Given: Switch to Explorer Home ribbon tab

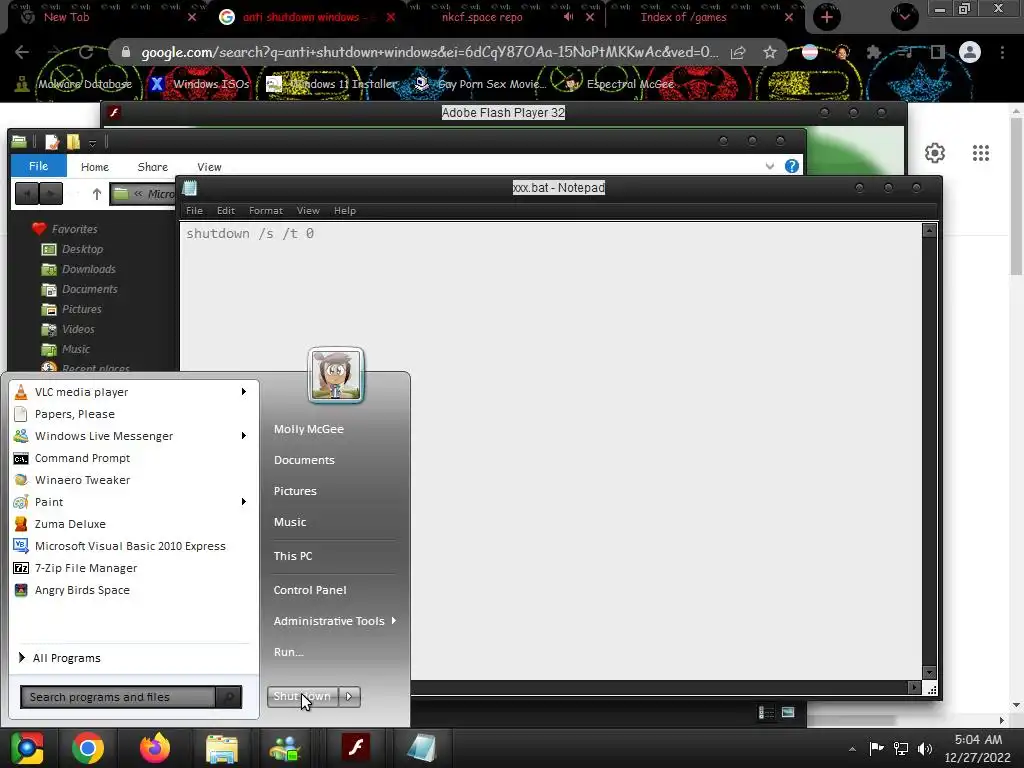Looking at the screenshot, I should [x=95, y=167].
